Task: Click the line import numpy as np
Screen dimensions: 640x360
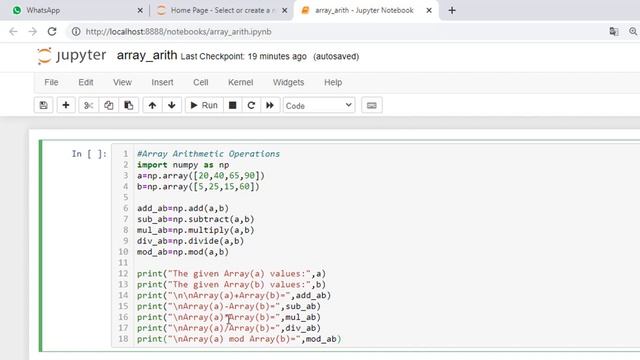Action: 183,165
